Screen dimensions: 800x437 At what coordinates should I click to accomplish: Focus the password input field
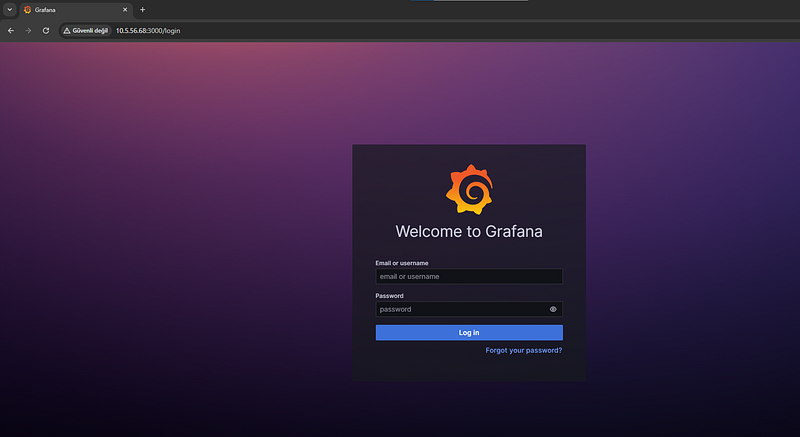469,309
